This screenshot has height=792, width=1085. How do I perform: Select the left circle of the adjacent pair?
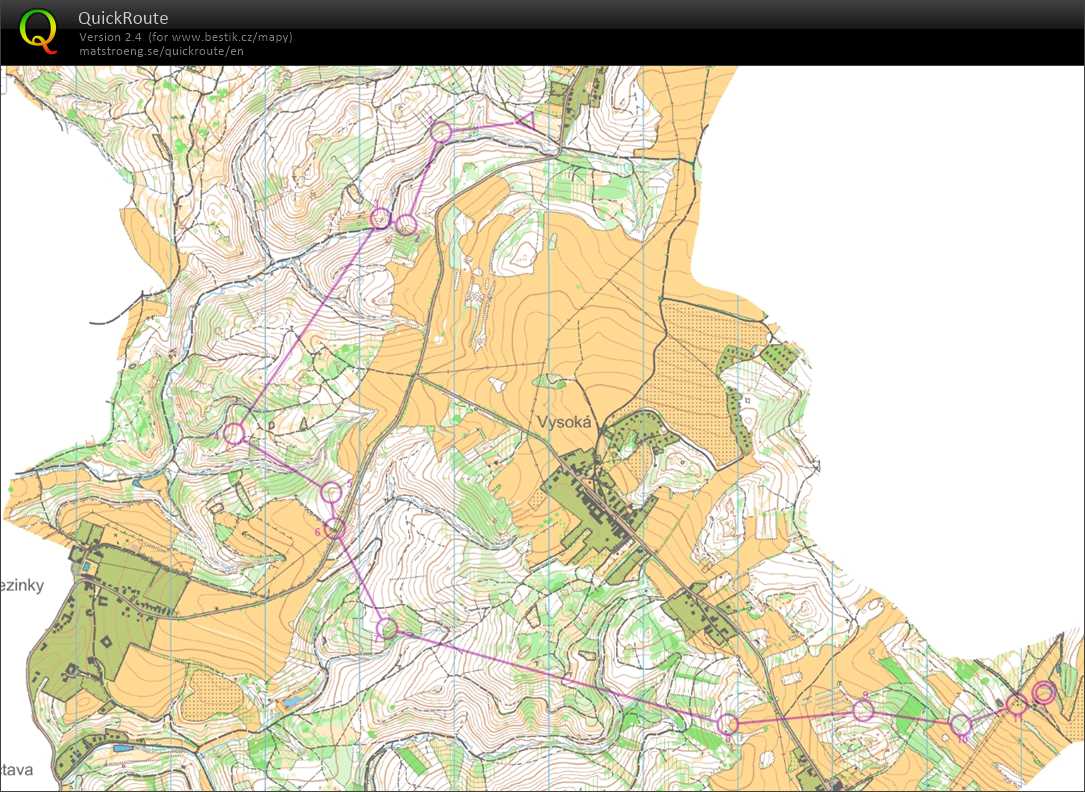[x=380, y=218]
